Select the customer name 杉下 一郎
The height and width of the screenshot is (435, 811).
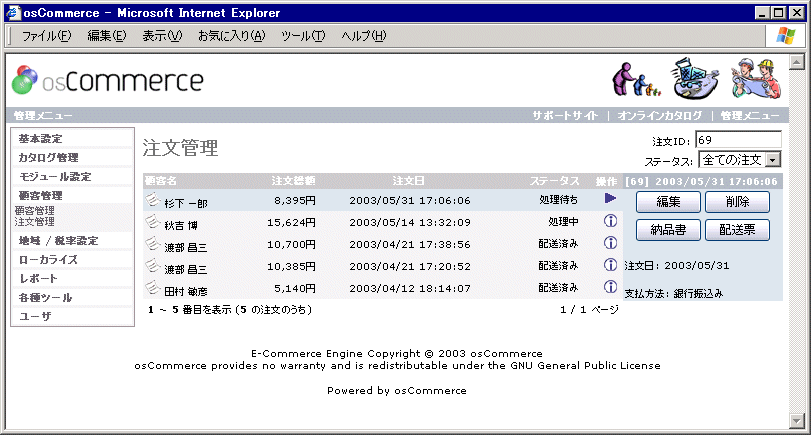tap(186, 203)
